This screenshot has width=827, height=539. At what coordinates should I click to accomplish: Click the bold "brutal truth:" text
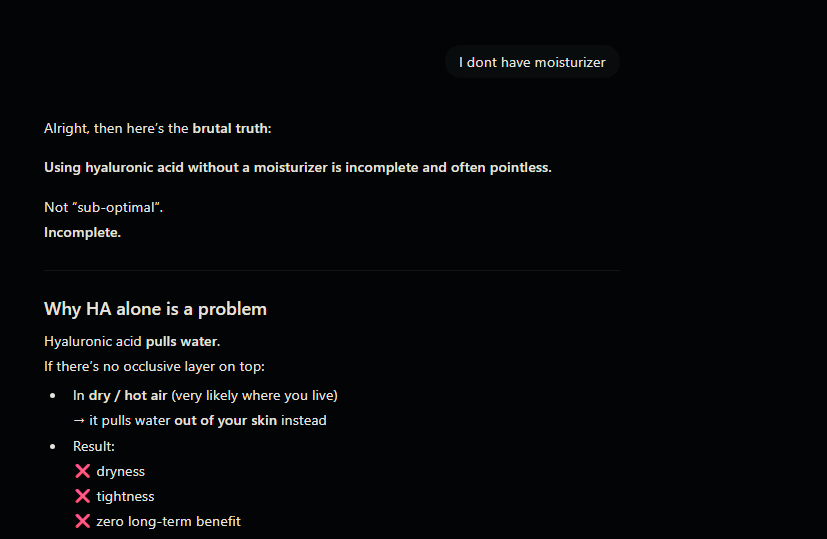(x=232, y=128)
